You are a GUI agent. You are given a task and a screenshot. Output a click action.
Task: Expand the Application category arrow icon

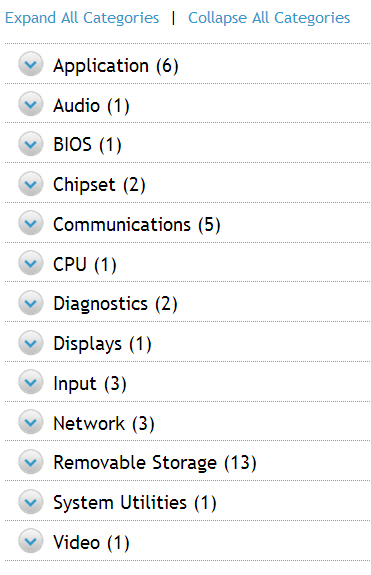click(31, 64)
